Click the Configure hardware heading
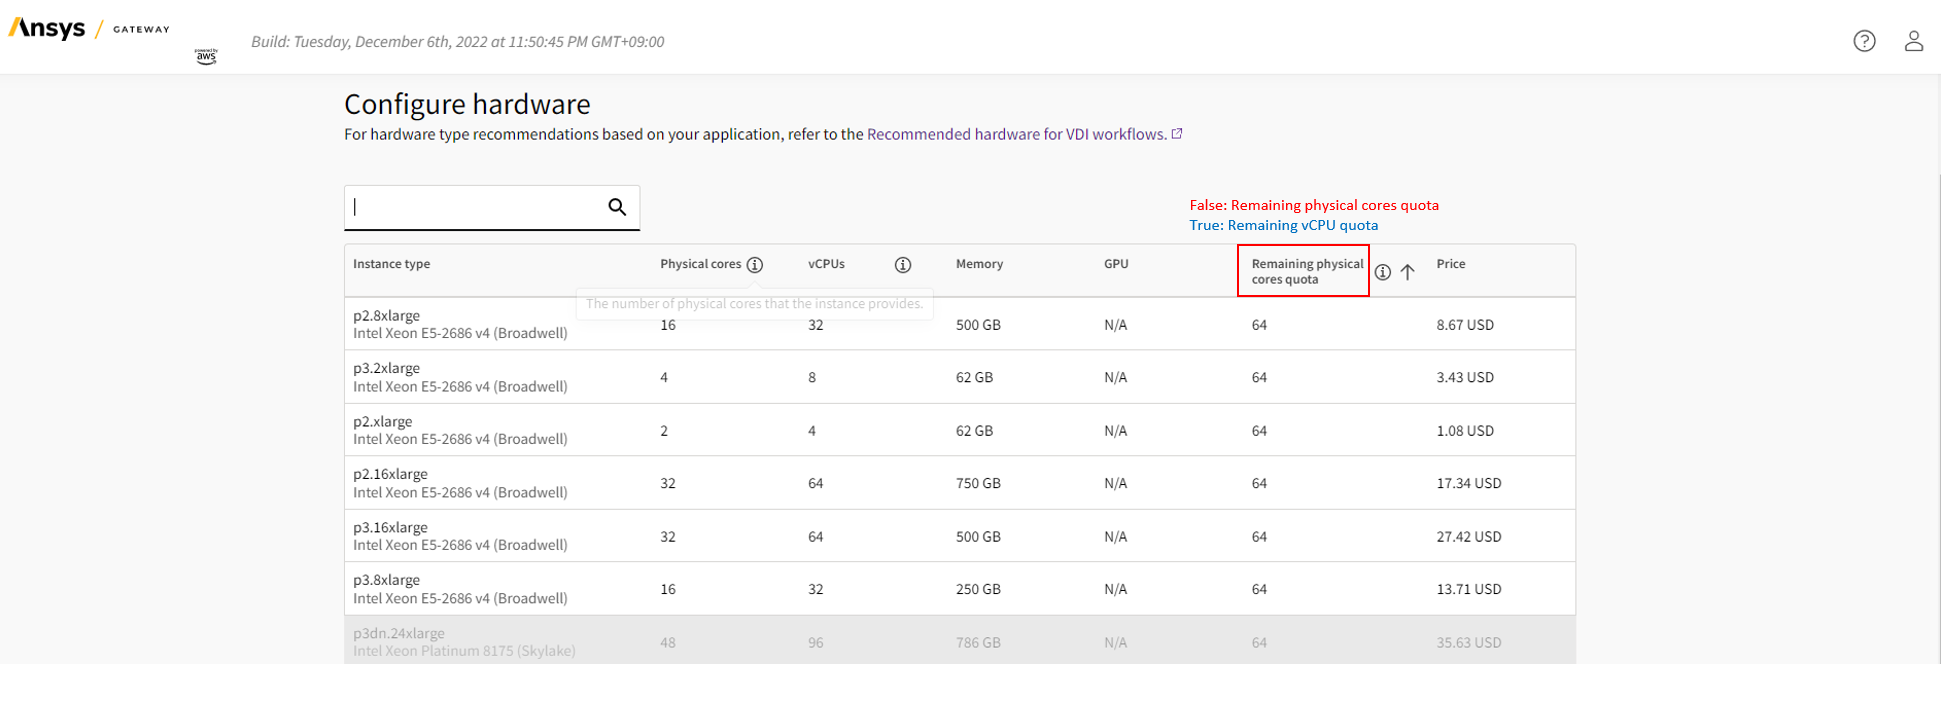Screen dimensions: 1941x713 (x=467, y=104)
